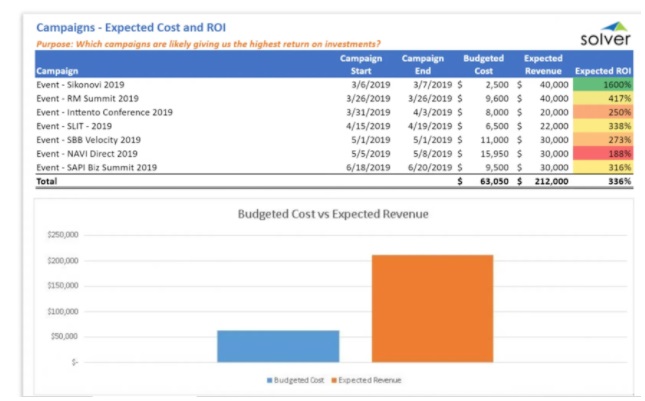Click the $200,000 axis label
This screenshot has height=401, width=645.
point(63,261)
